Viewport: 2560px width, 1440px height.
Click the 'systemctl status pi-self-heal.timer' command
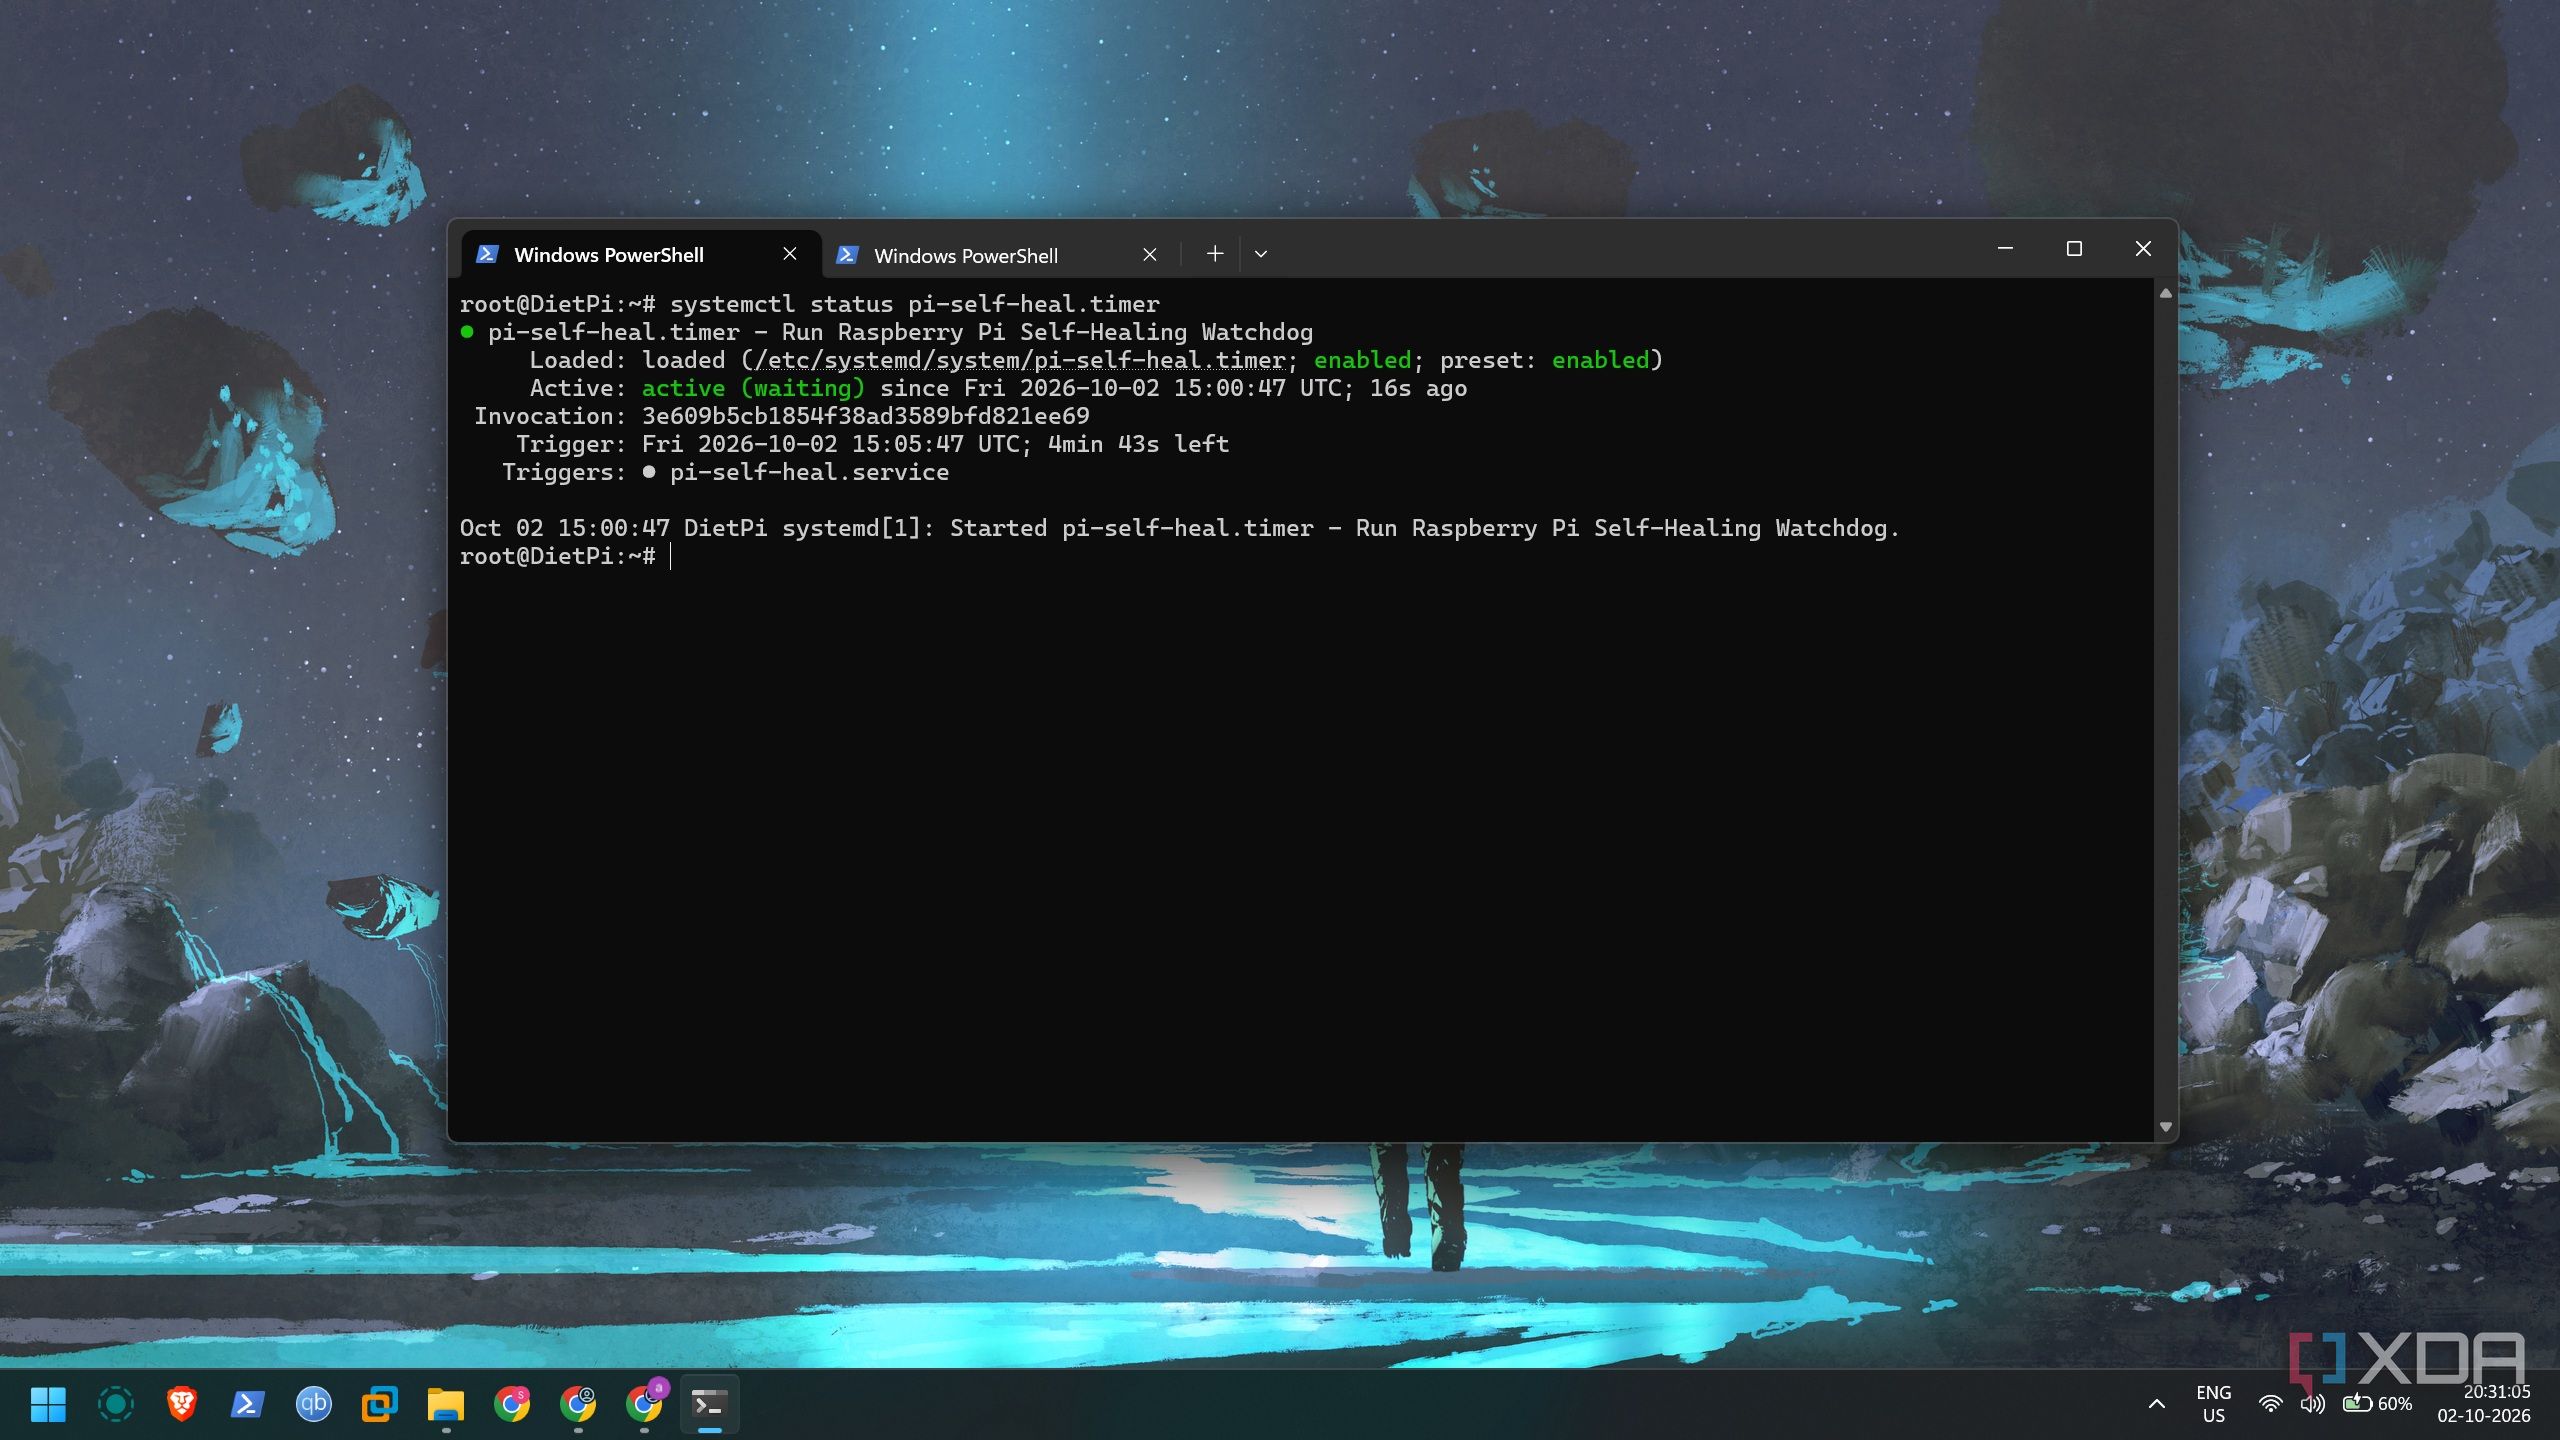[x=915, y=304]
